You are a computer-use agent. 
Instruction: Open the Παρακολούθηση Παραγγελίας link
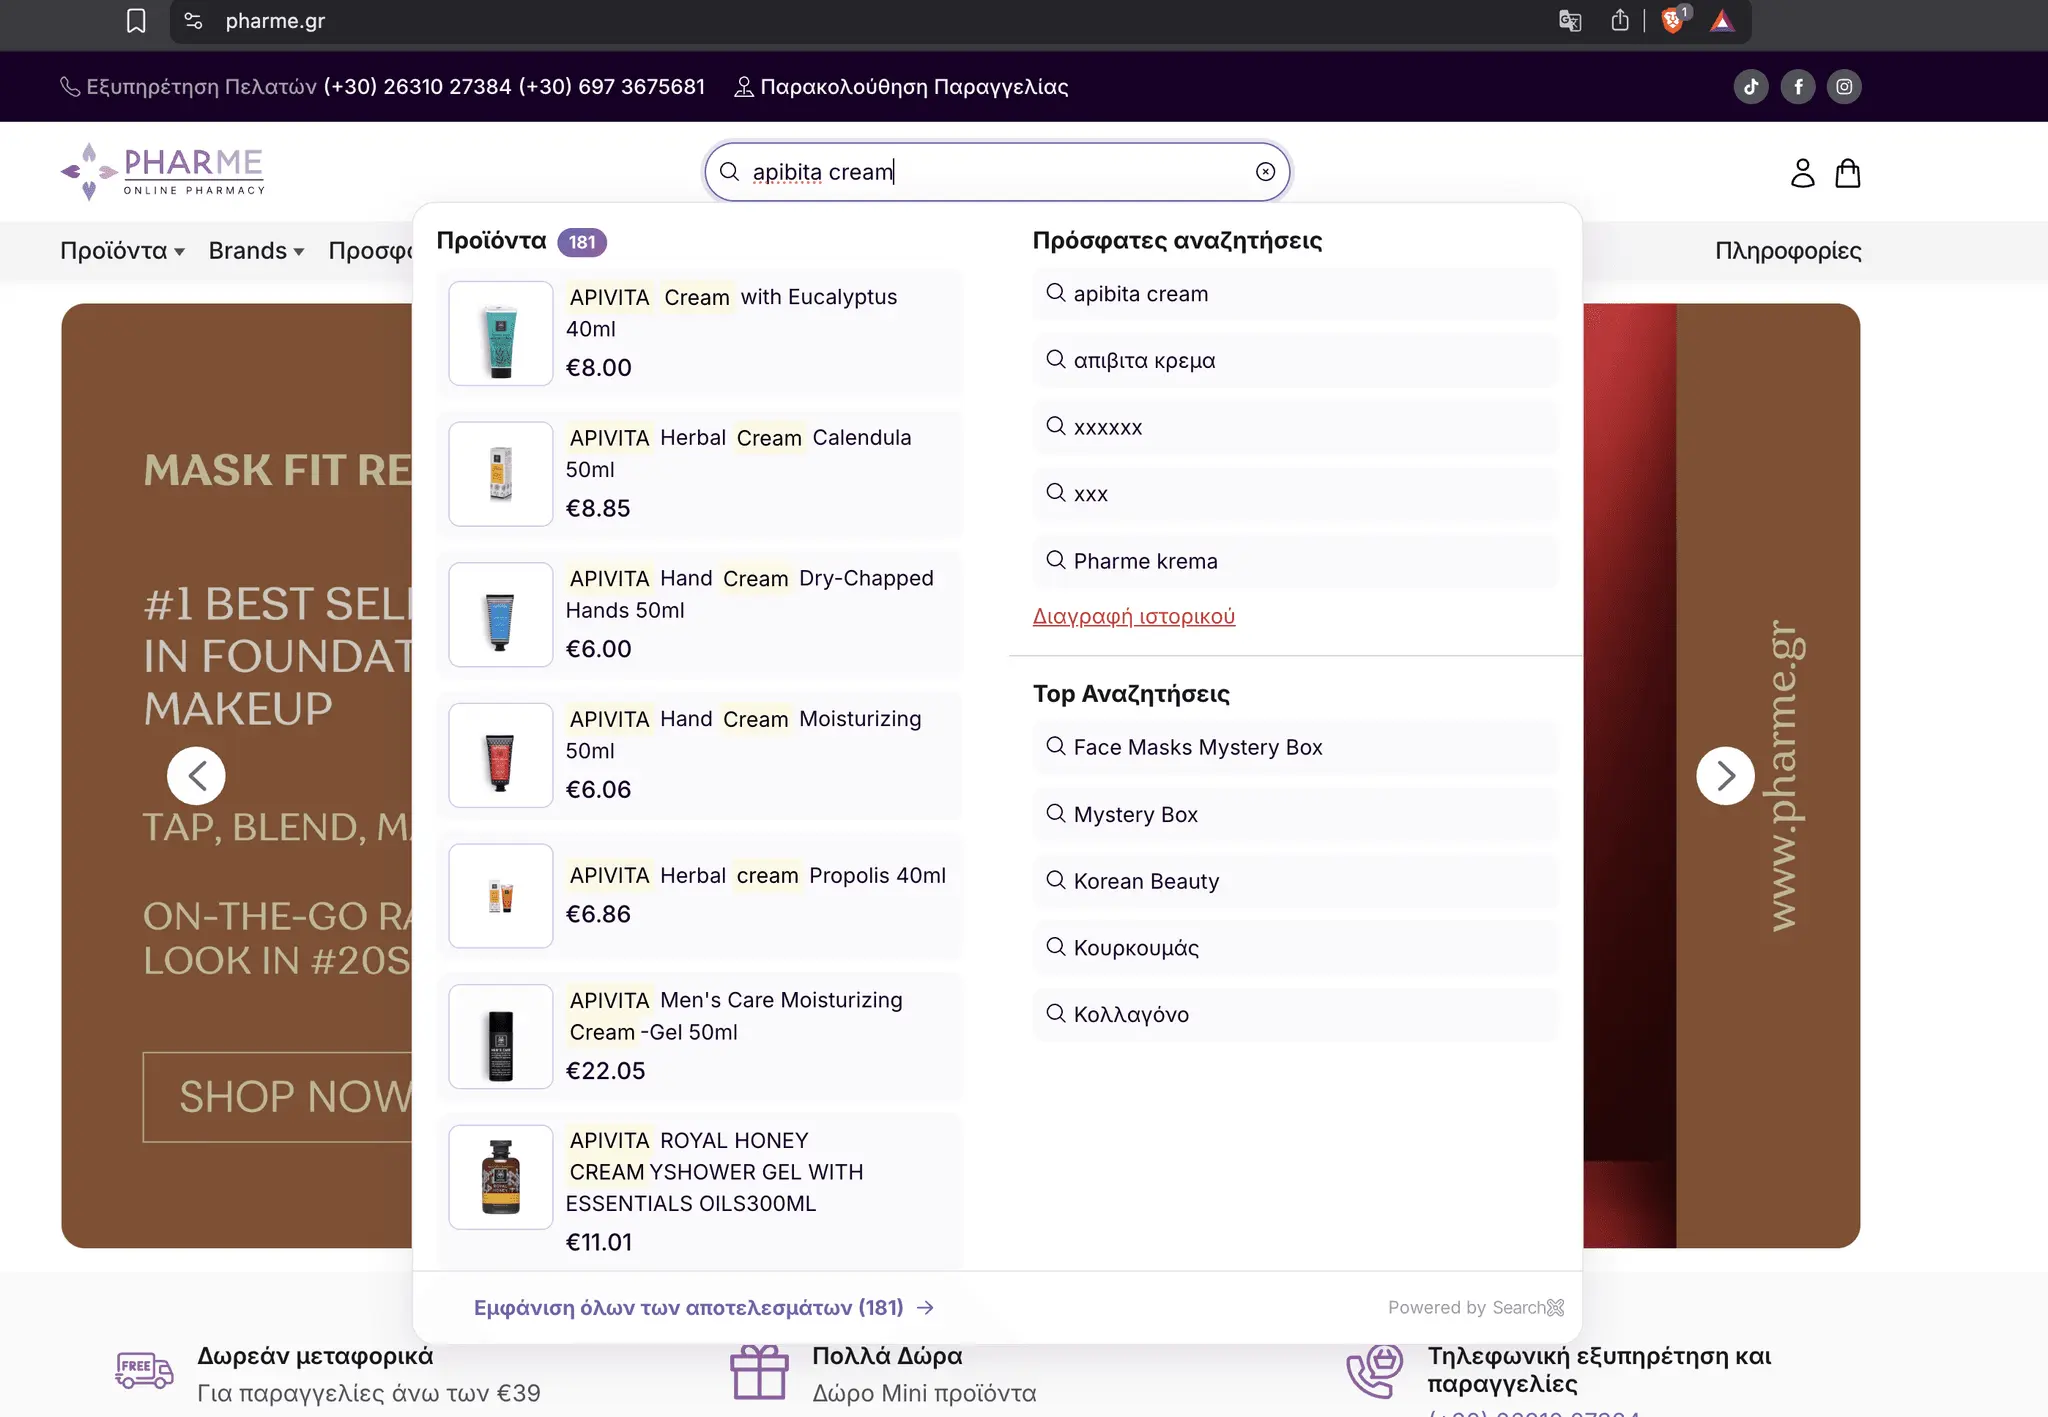click(902, 87)
